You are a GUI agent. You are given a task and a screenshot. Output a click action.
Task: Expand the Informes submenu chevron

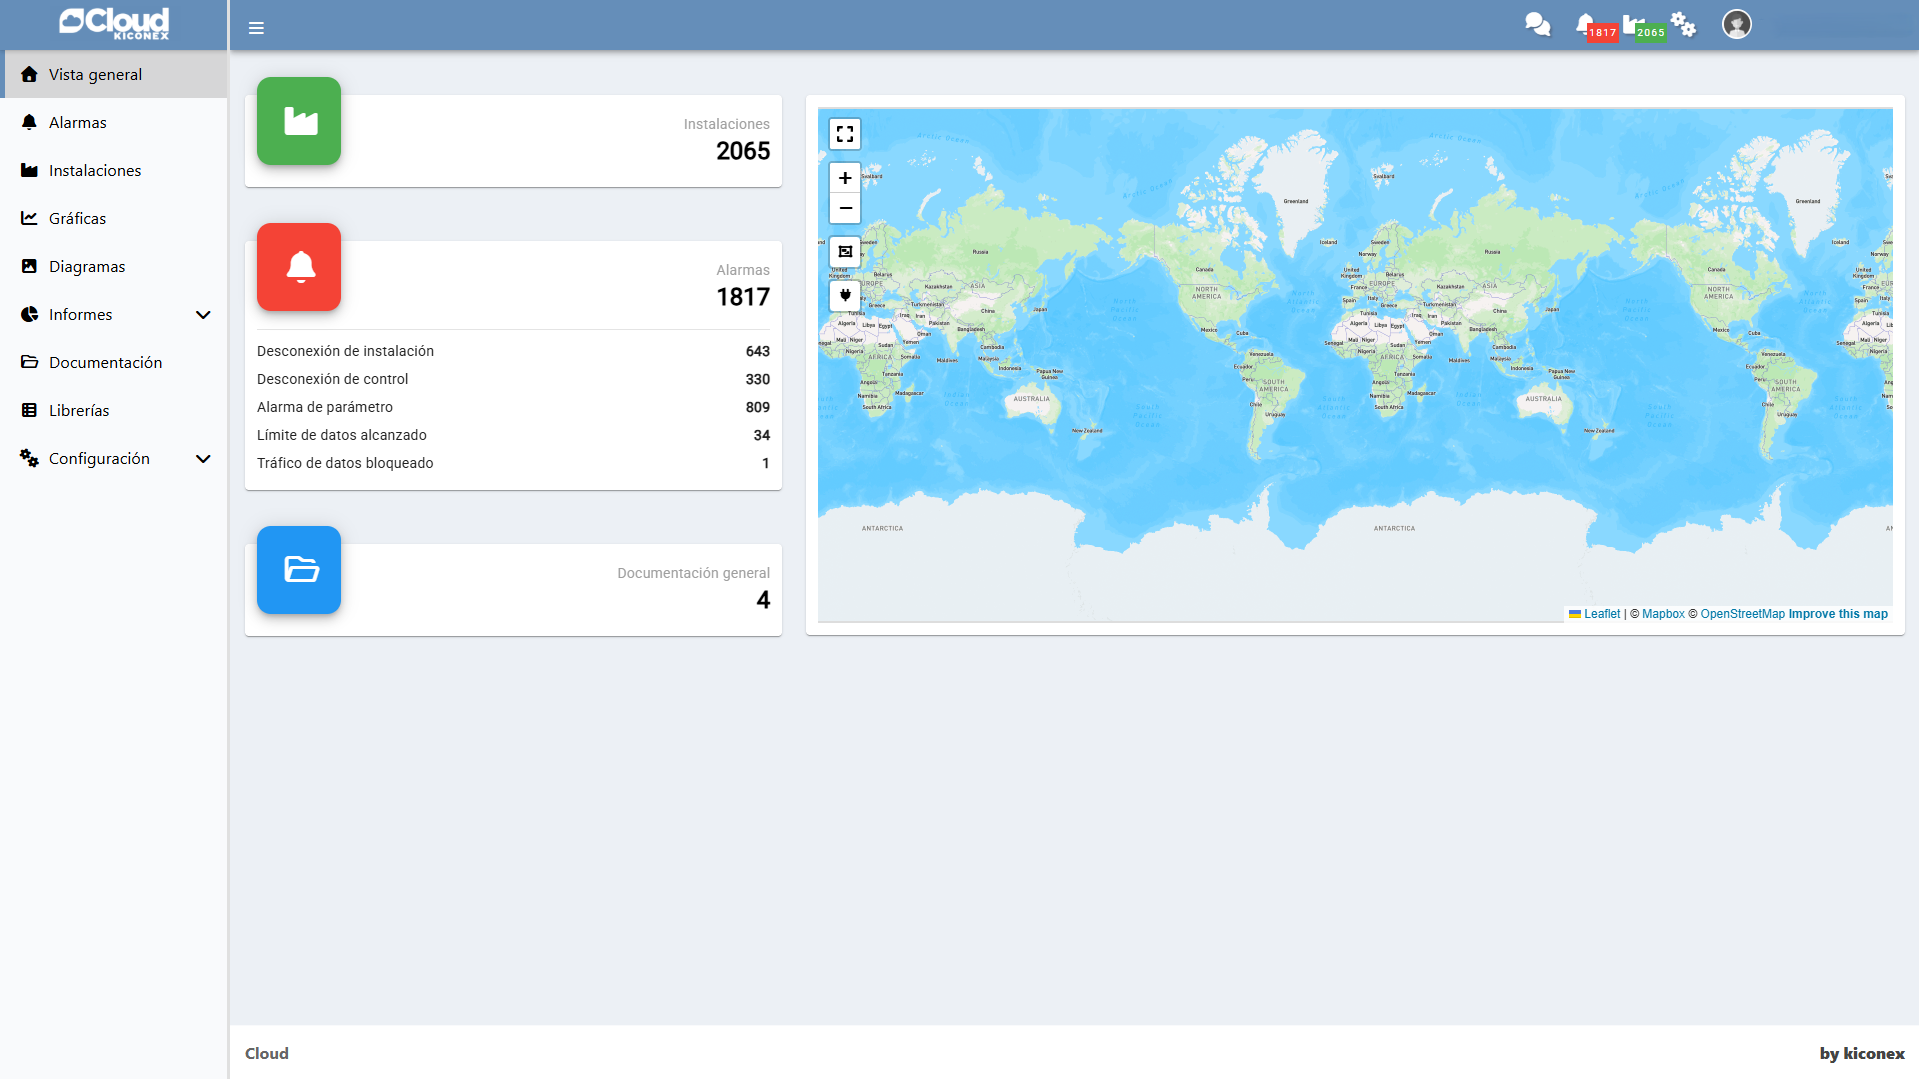pyautogui.click(x=203, y=315)
